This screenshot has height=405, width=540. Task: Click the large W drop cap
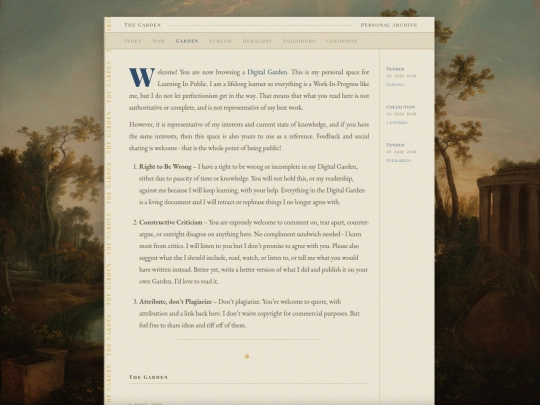point(142,77)
